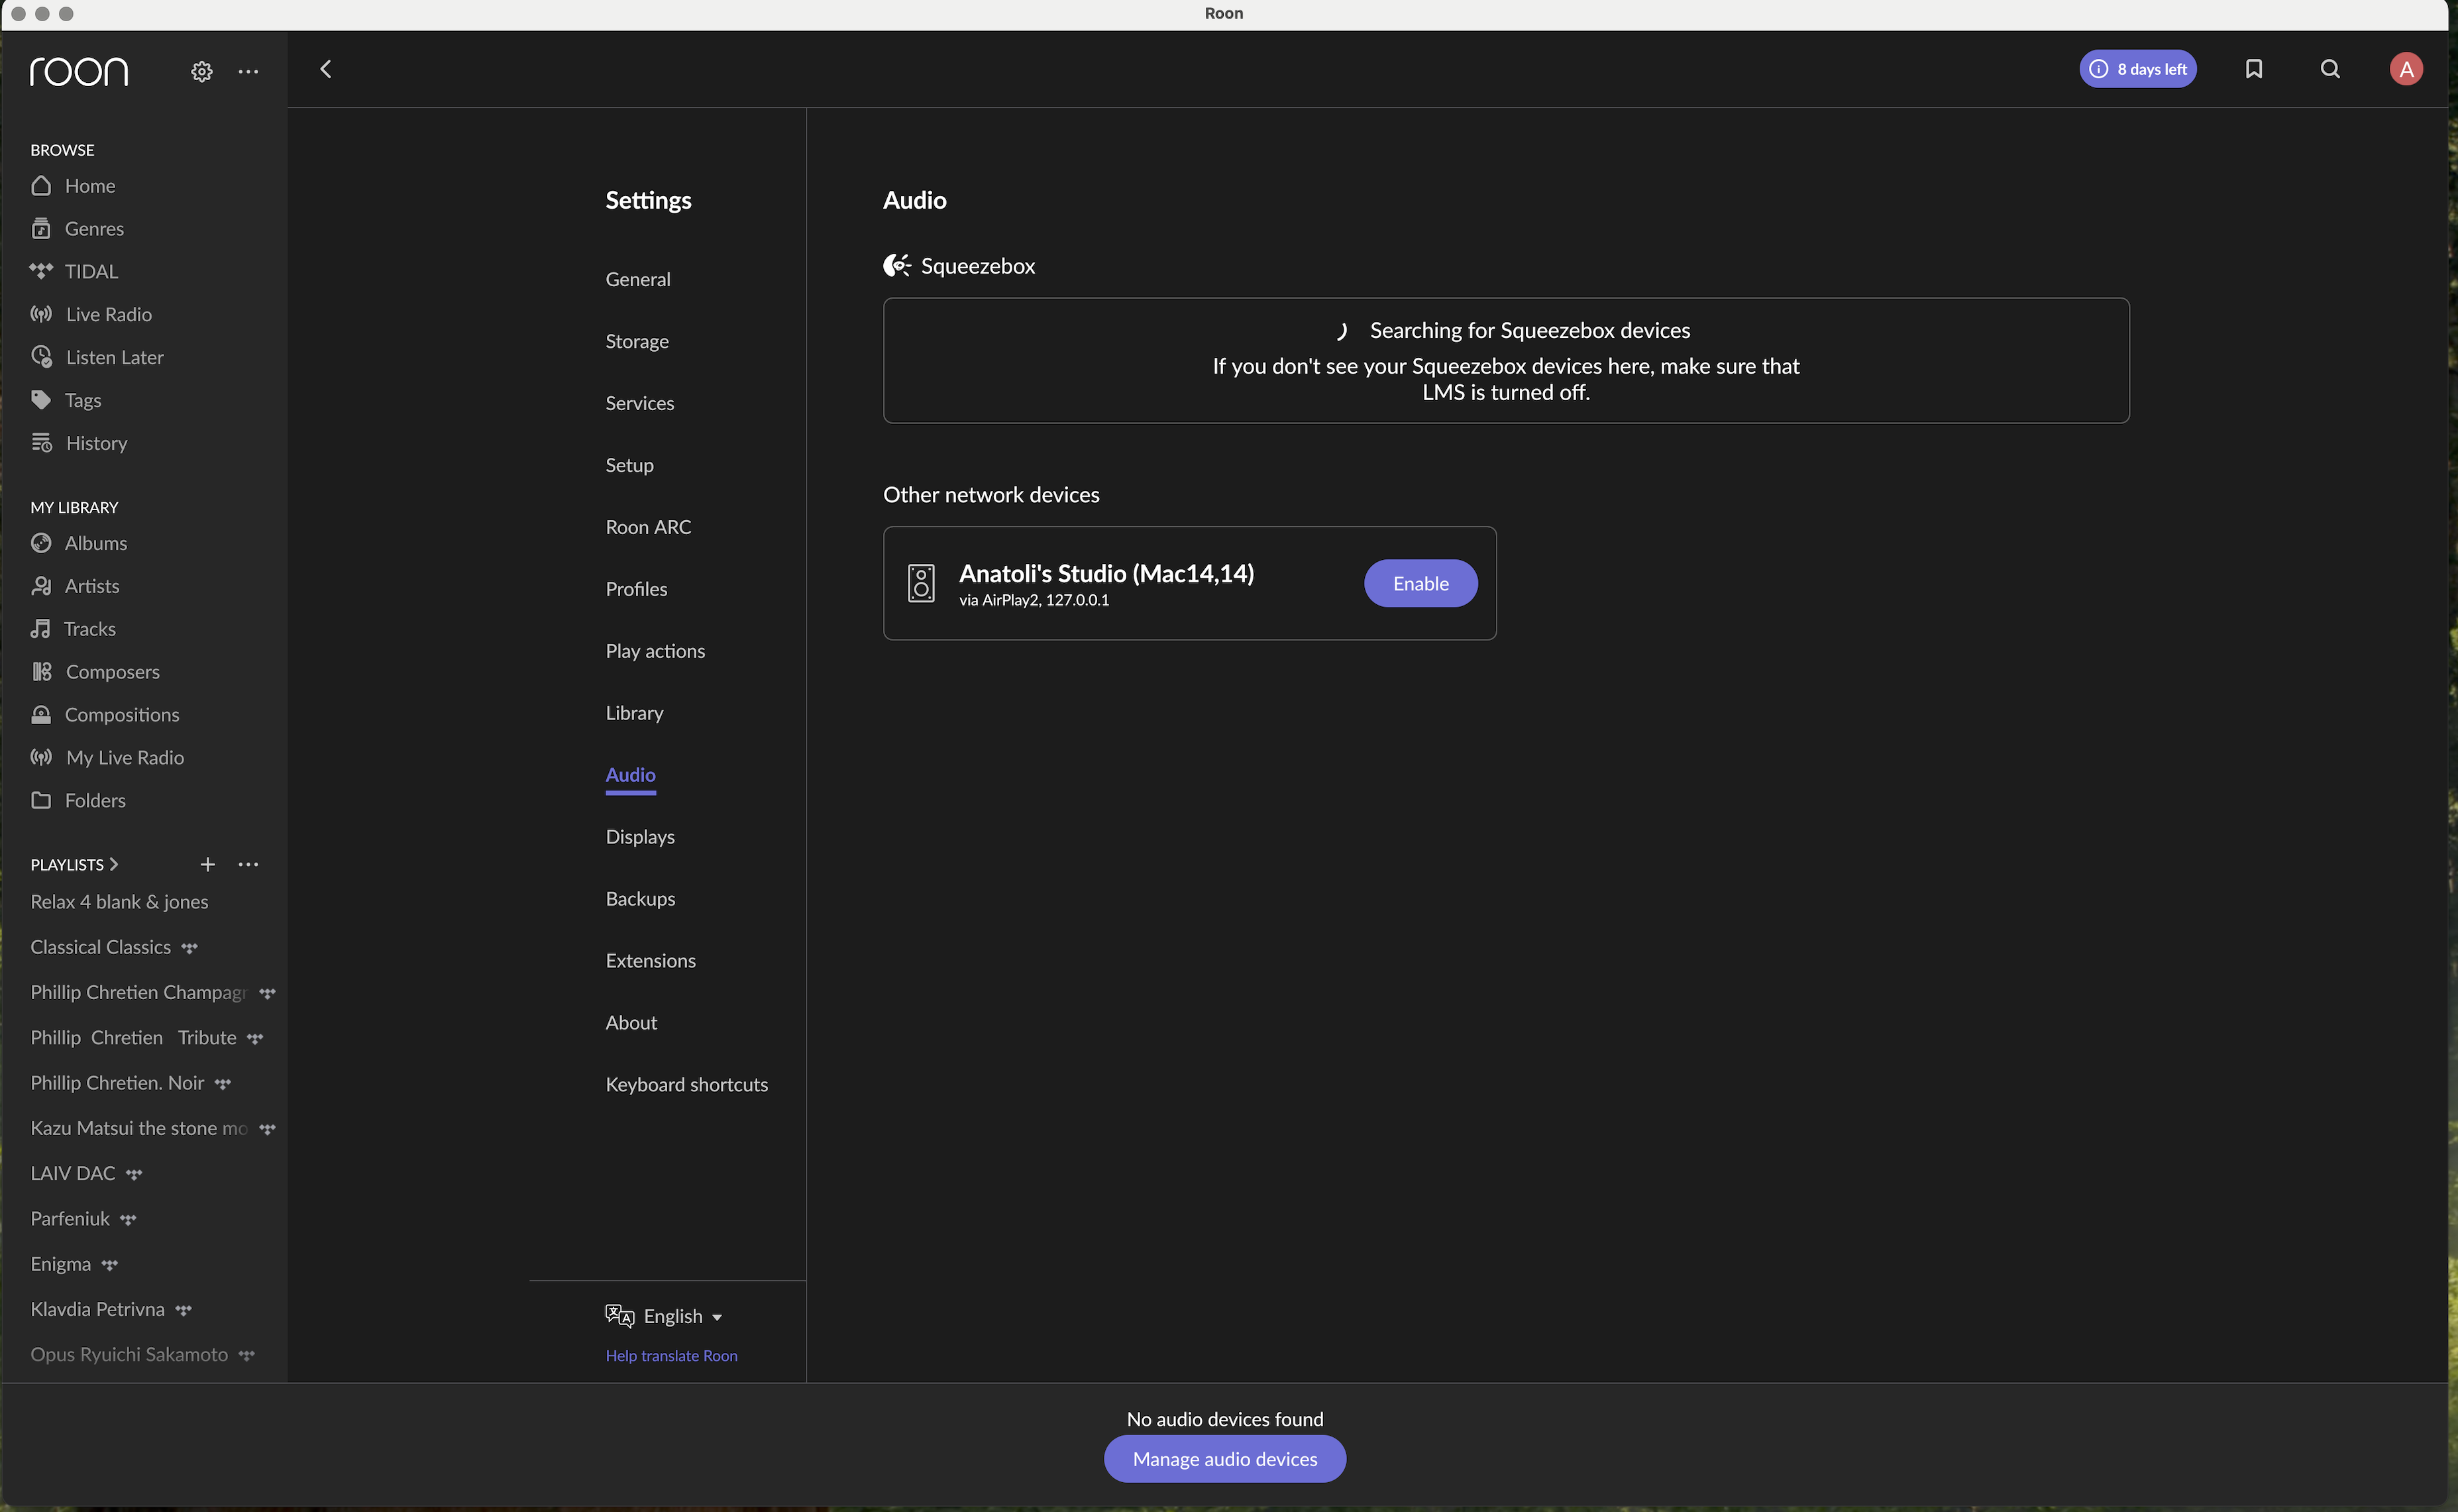Open Profiles settings tab

(x=636, y=589)
